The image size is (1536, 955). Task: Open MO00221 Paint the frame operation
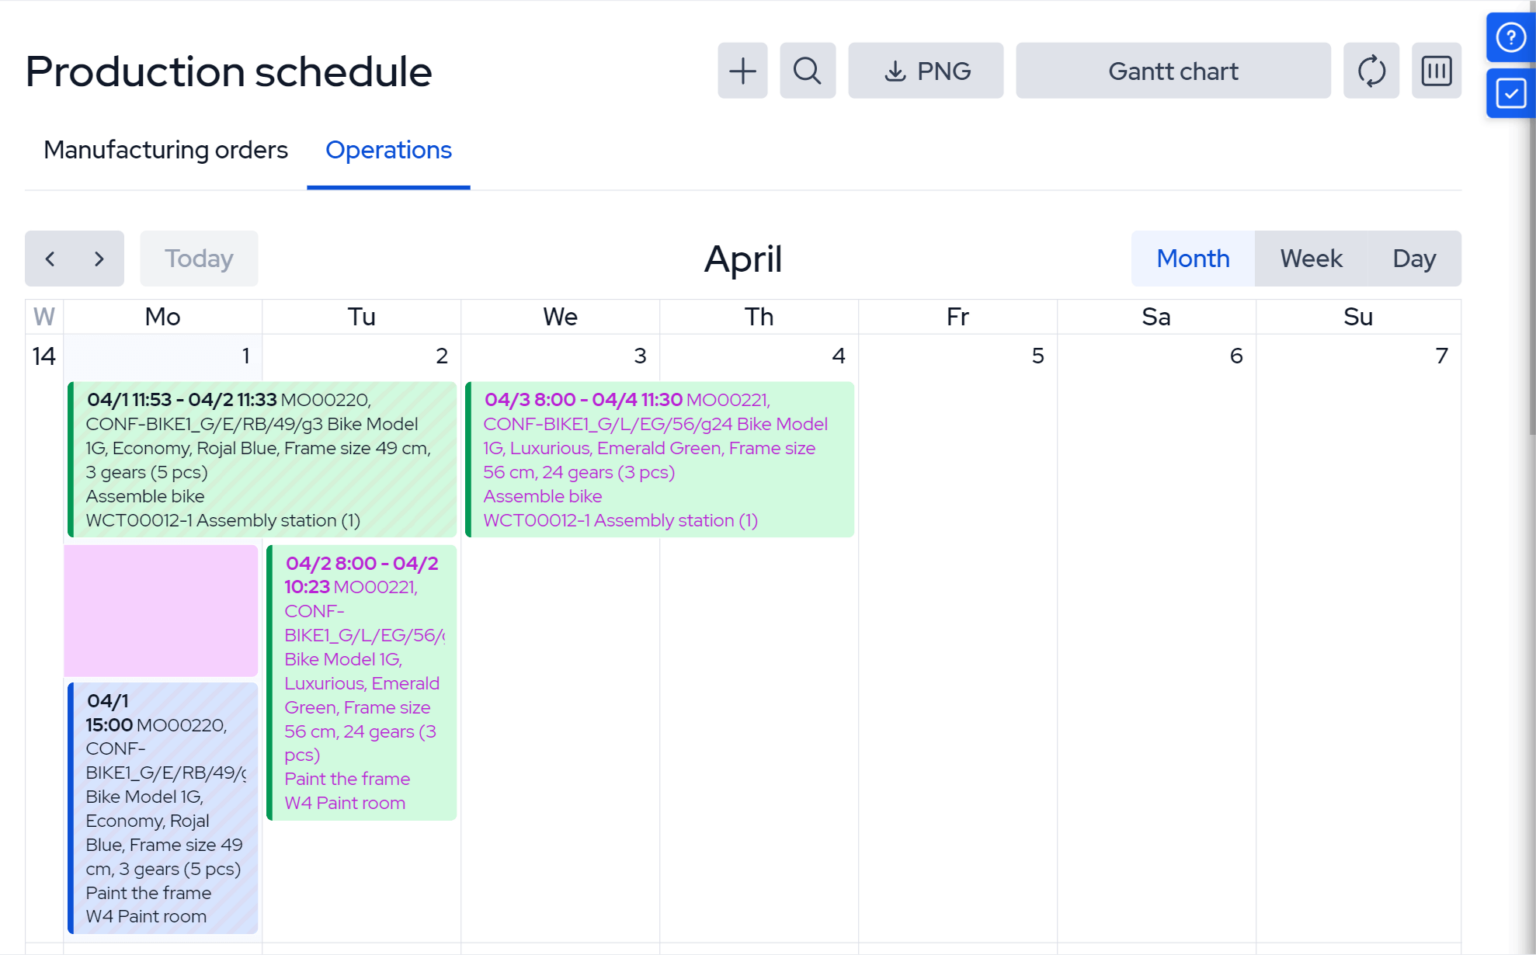(x=362, y=683)
